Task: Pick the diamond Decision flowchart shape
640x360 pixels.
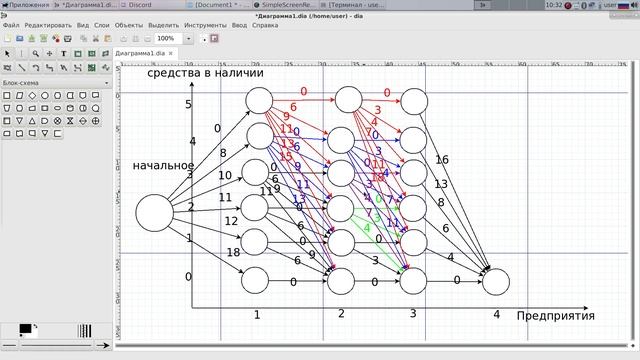Action: [x=32, y=96]
